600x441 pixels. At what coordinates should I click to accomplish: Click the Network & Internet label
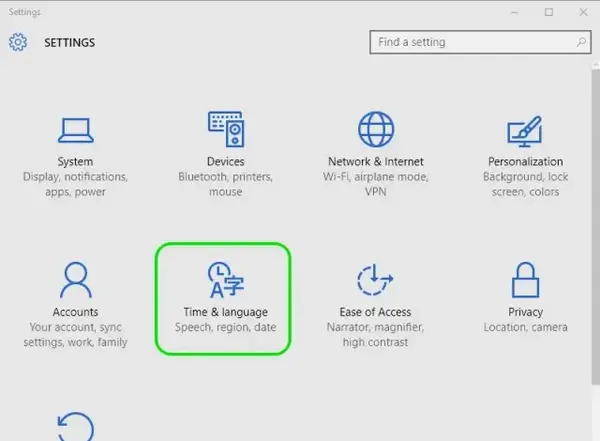pyautogui.click(x=376, y=162)
